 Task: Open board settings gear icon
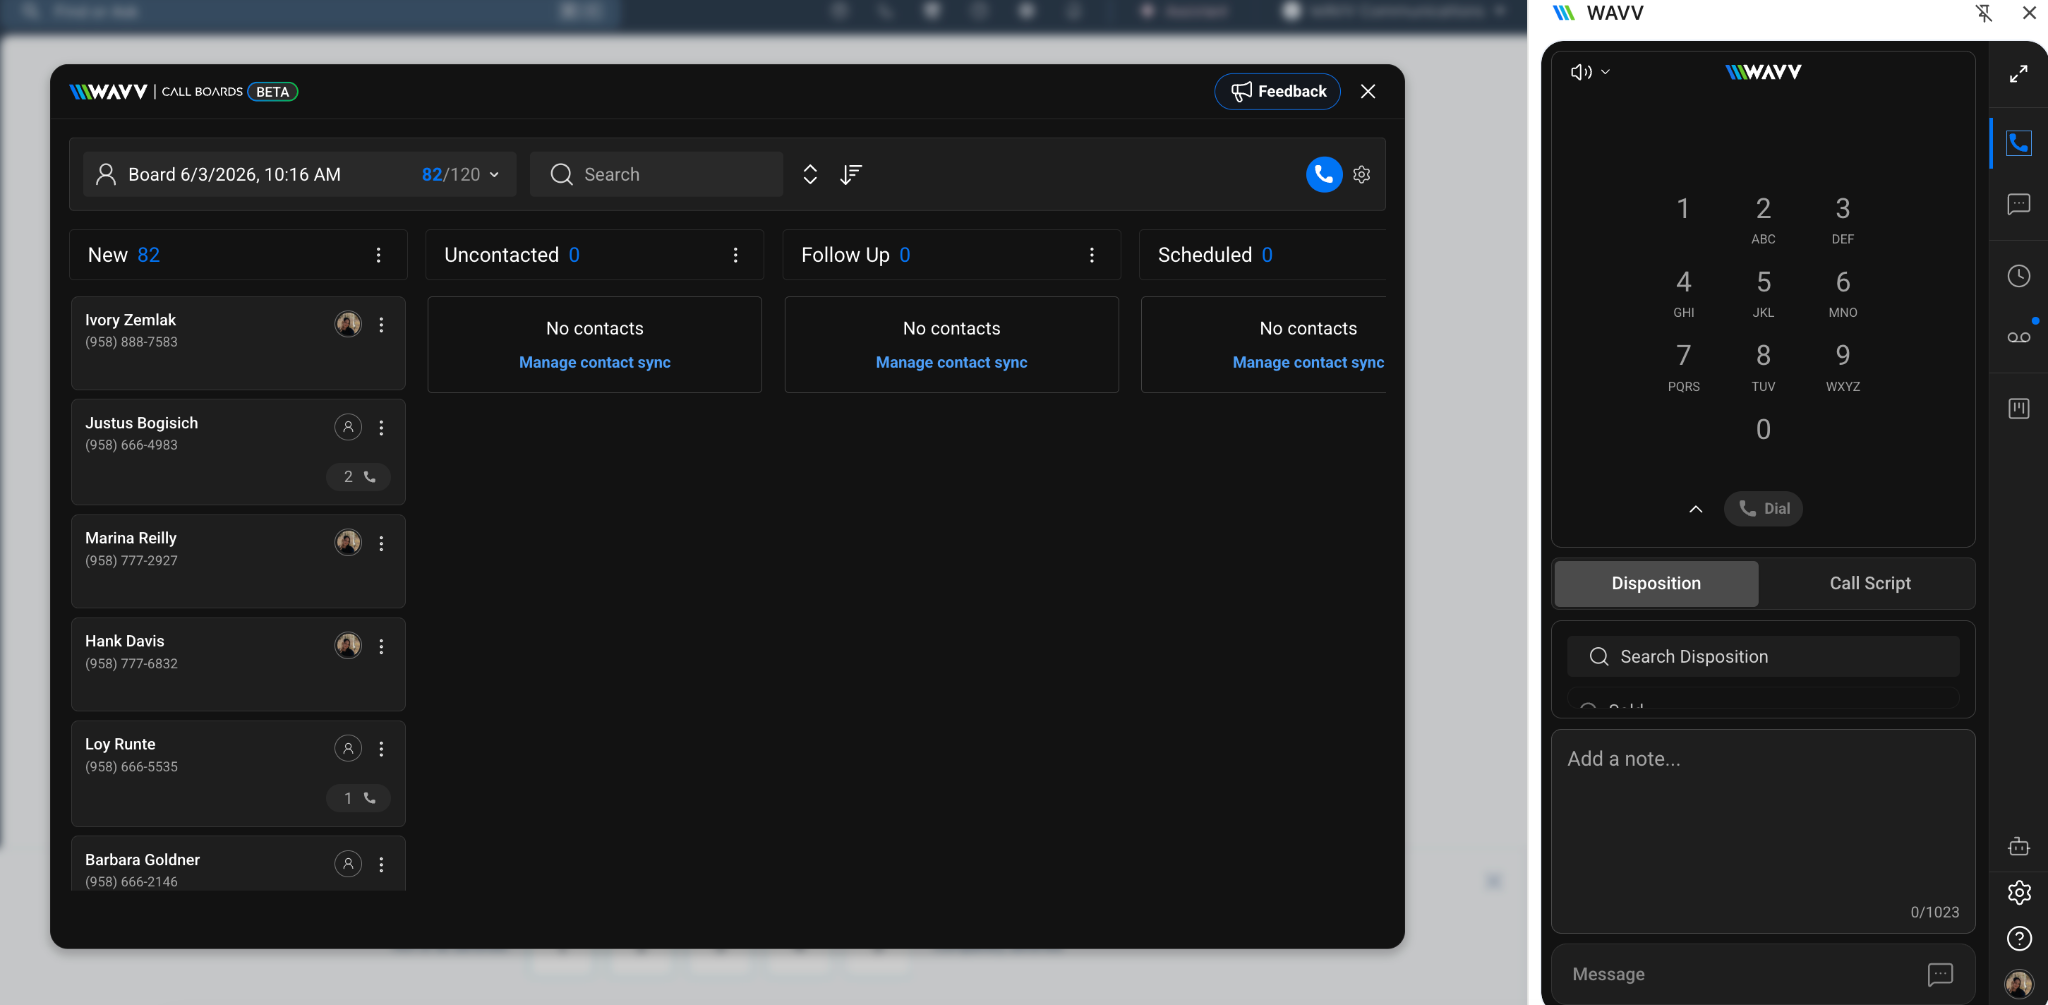(1362, 174)
